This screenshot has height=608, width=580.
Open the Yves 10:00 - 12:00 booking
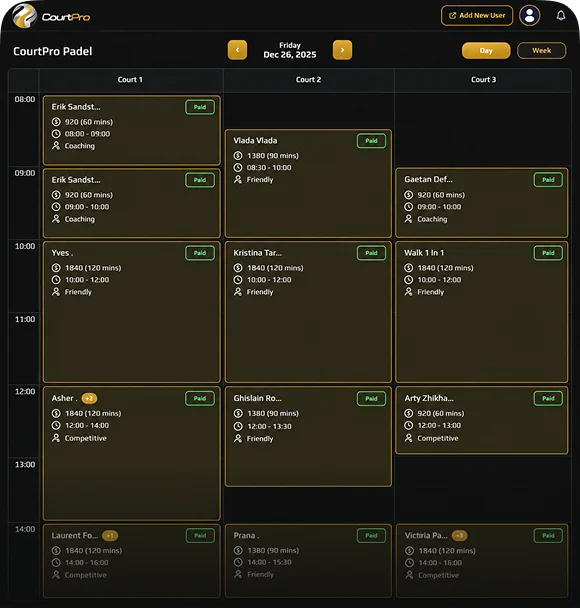[131, 312]
